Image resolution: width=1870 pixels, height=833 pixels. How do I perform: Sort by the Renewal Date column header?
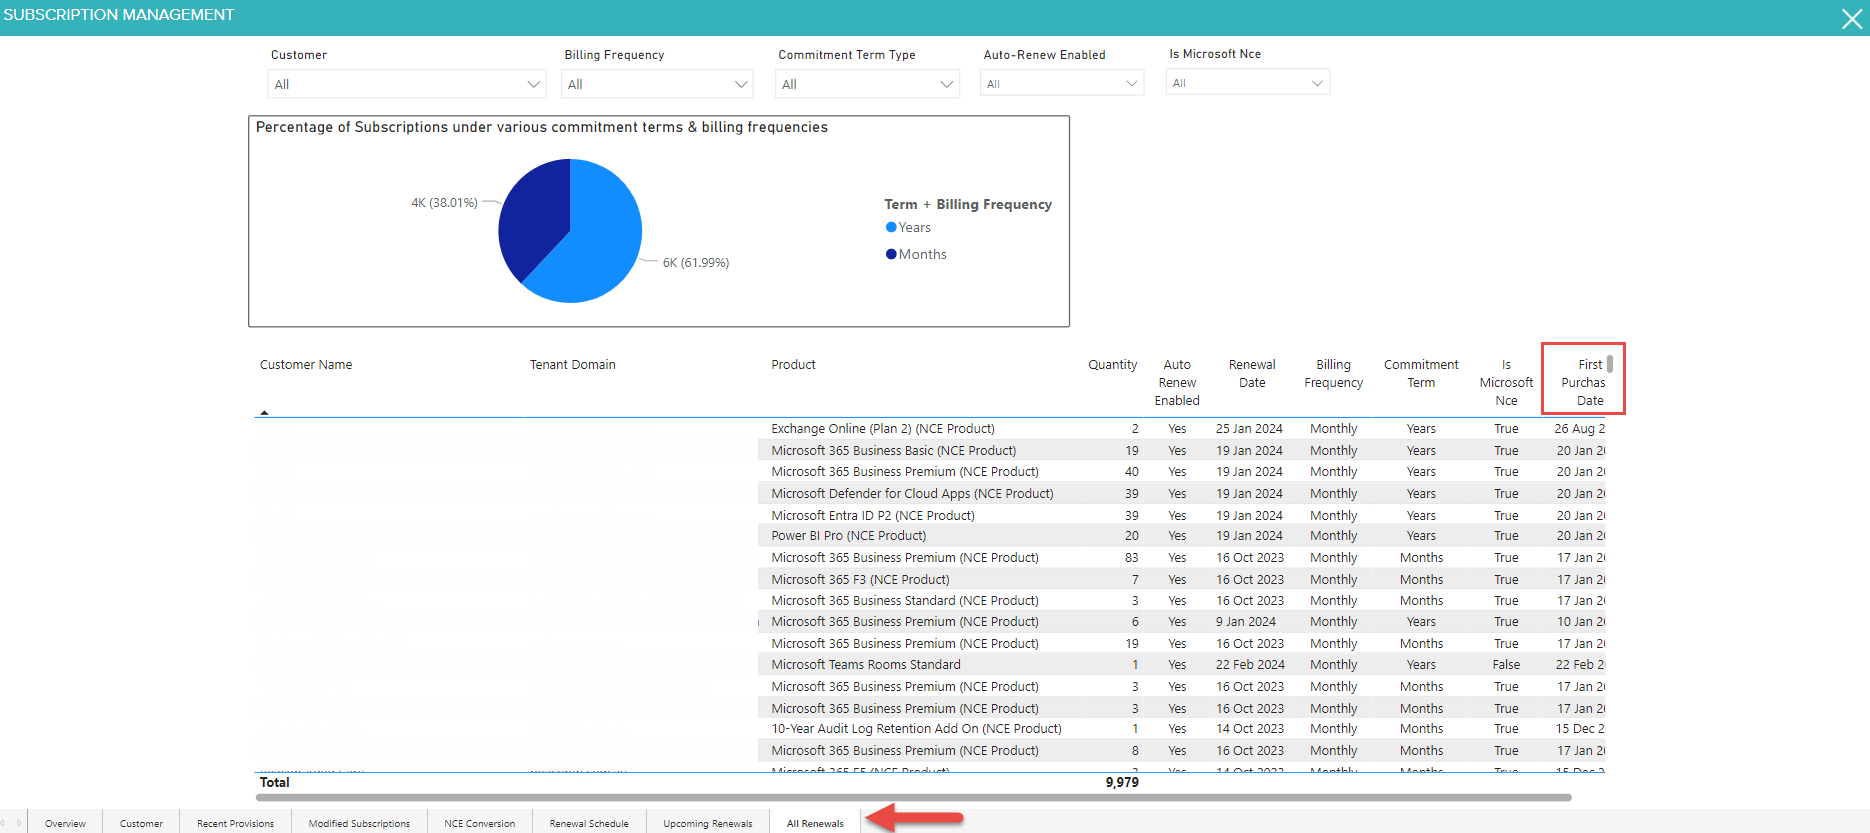click(x=1251, y=374)
